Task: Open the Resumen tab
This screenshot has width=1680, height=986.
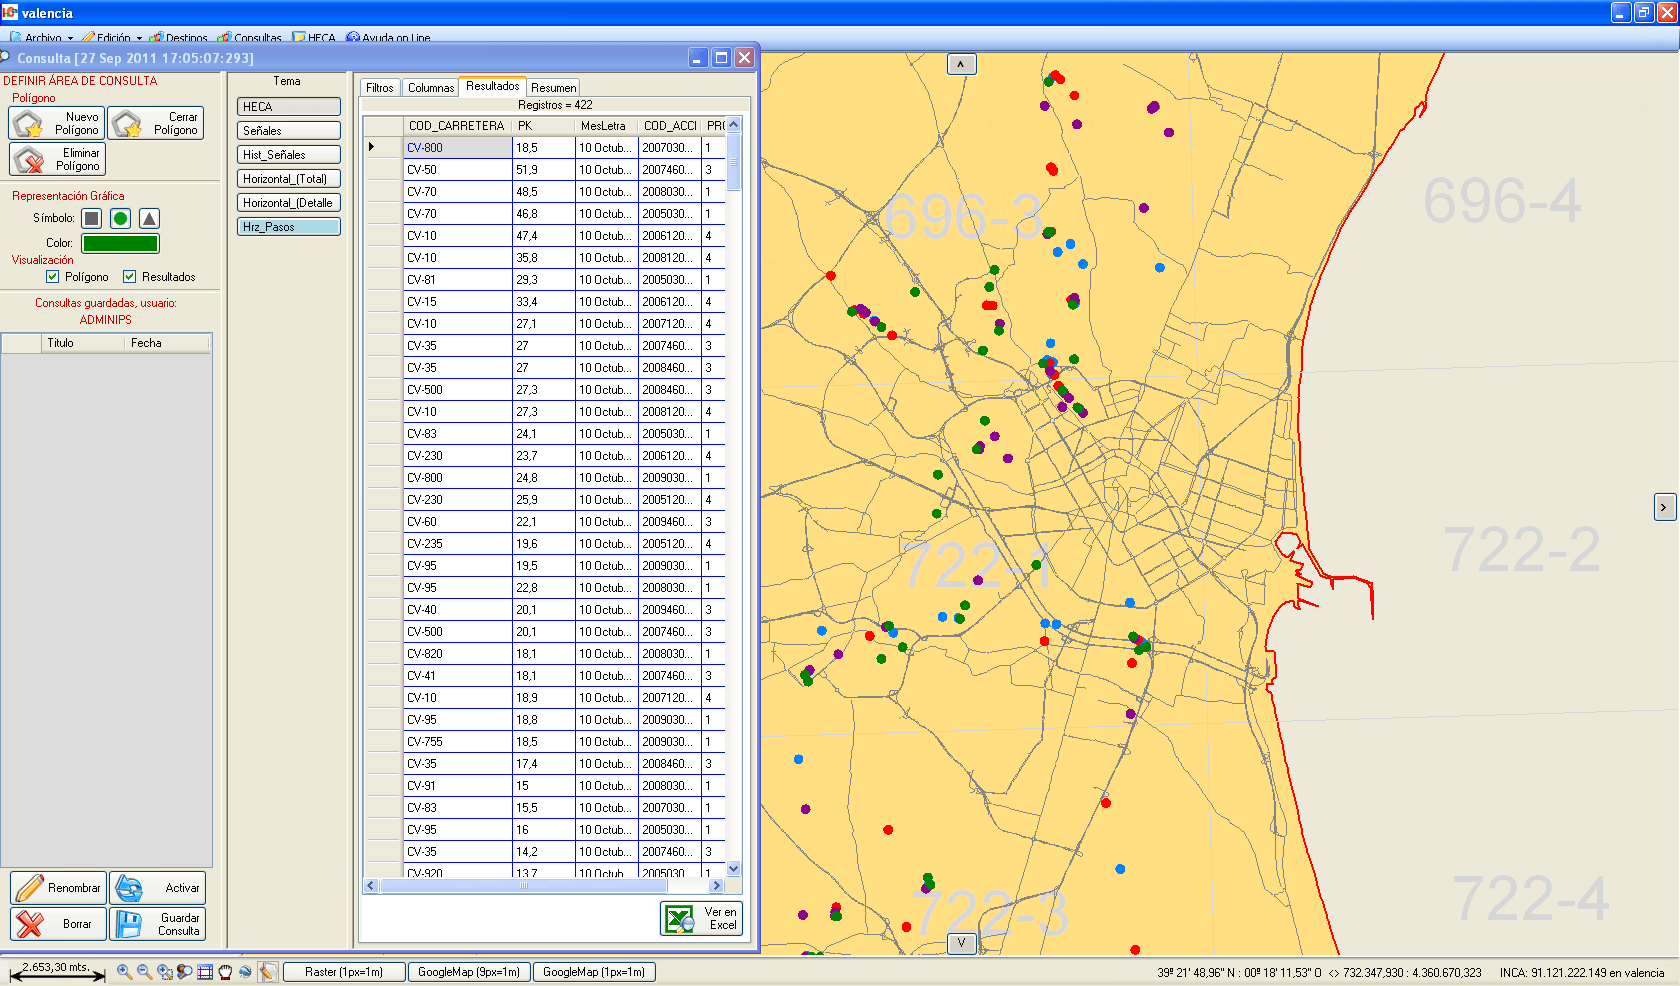Action: tap(553, 88)
